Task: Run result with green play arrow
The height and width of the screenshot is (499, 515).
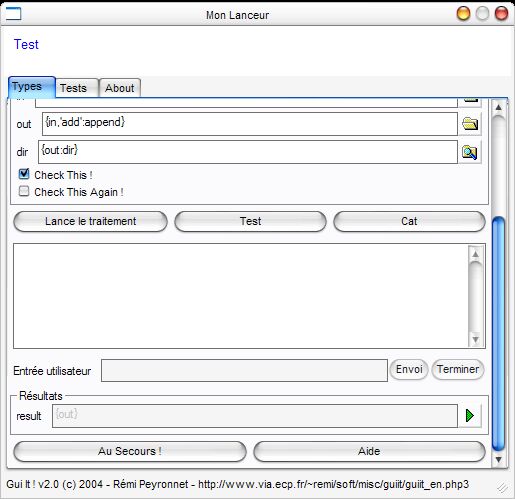Action: tap(470, 416)
